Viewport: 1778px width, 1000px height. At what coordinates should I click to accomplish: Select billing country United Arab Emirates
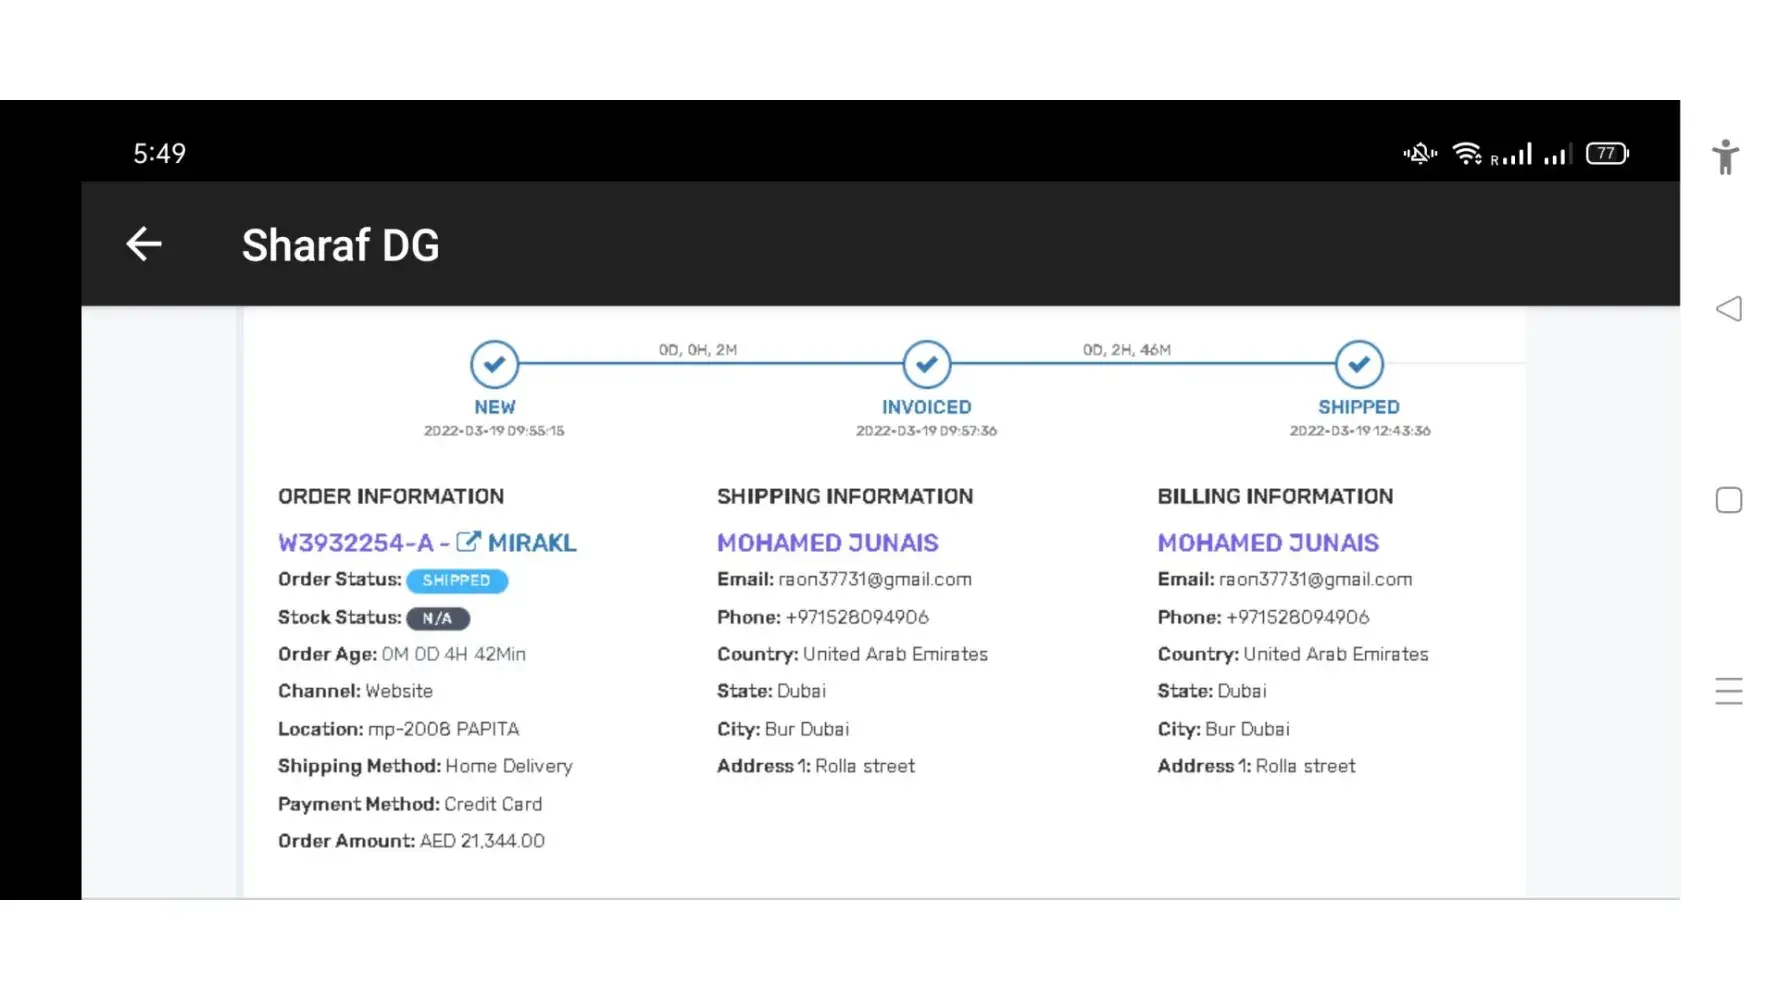pyautogui.click(x=1336, y=654)
